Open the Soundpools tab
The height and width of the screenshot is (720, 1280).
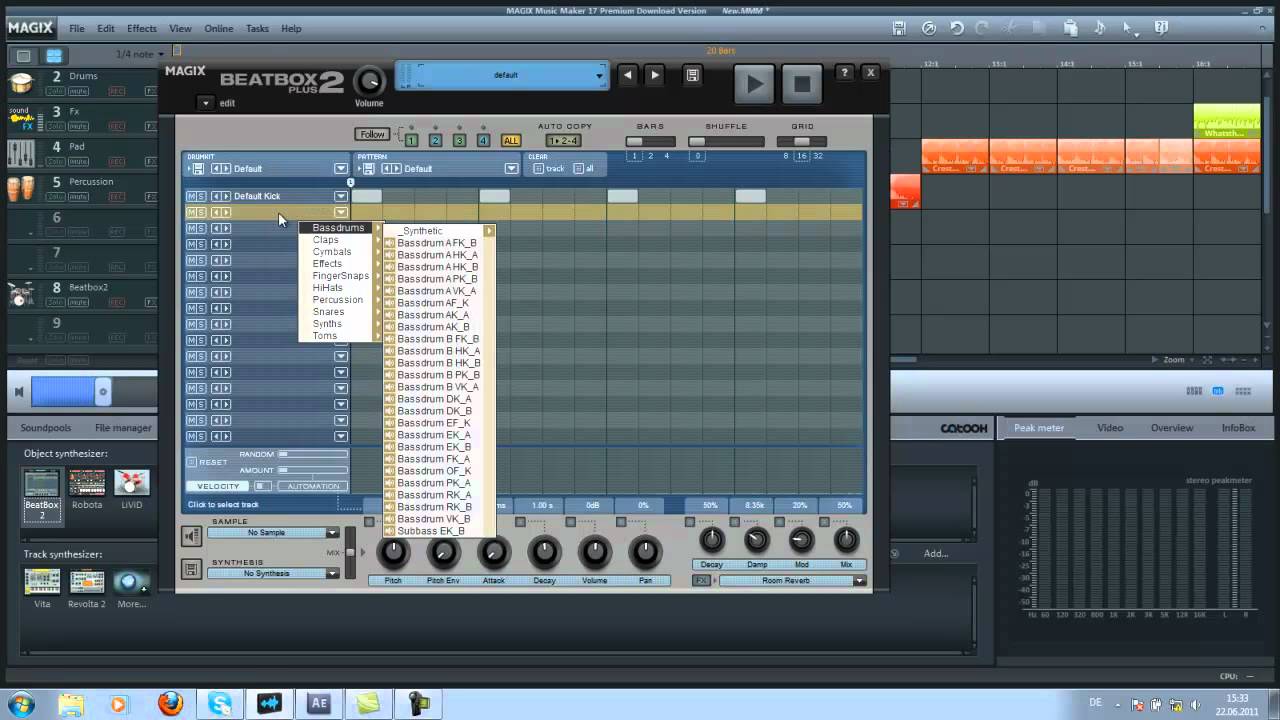[46, 428]
